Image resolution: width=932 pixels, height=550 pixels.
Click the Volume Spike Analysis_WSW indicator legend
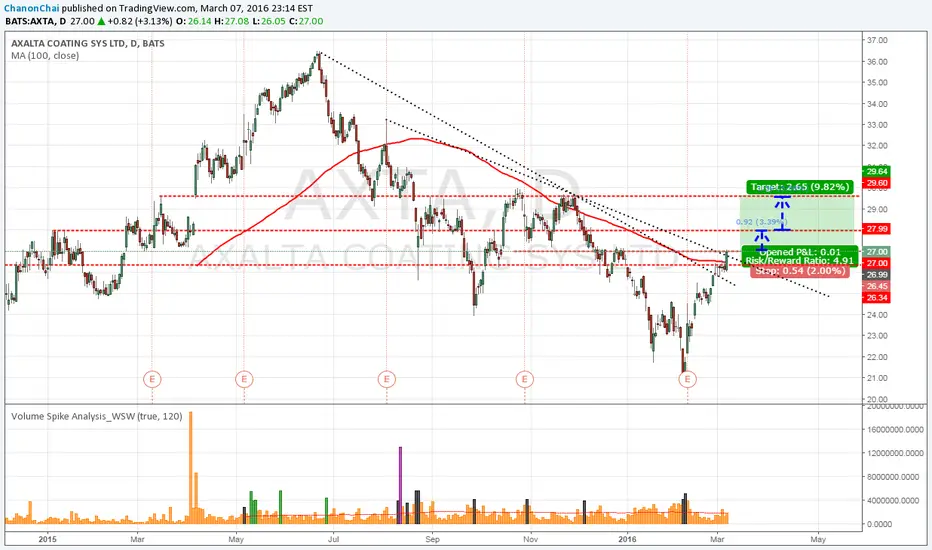pyautogui.click(x=97, y=416)
